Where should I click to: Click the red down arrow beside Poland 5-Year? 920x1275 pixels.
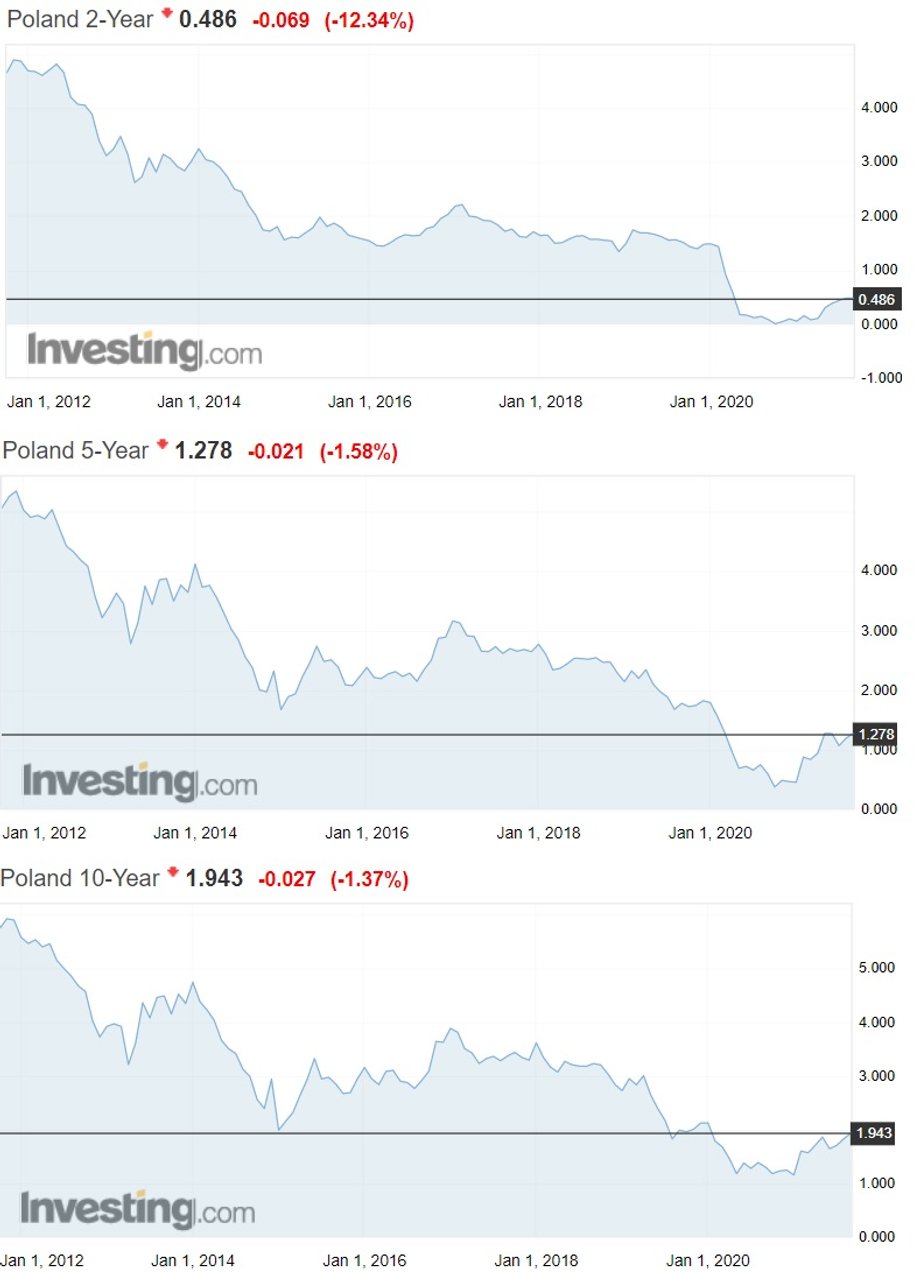[x=162, y=447]
